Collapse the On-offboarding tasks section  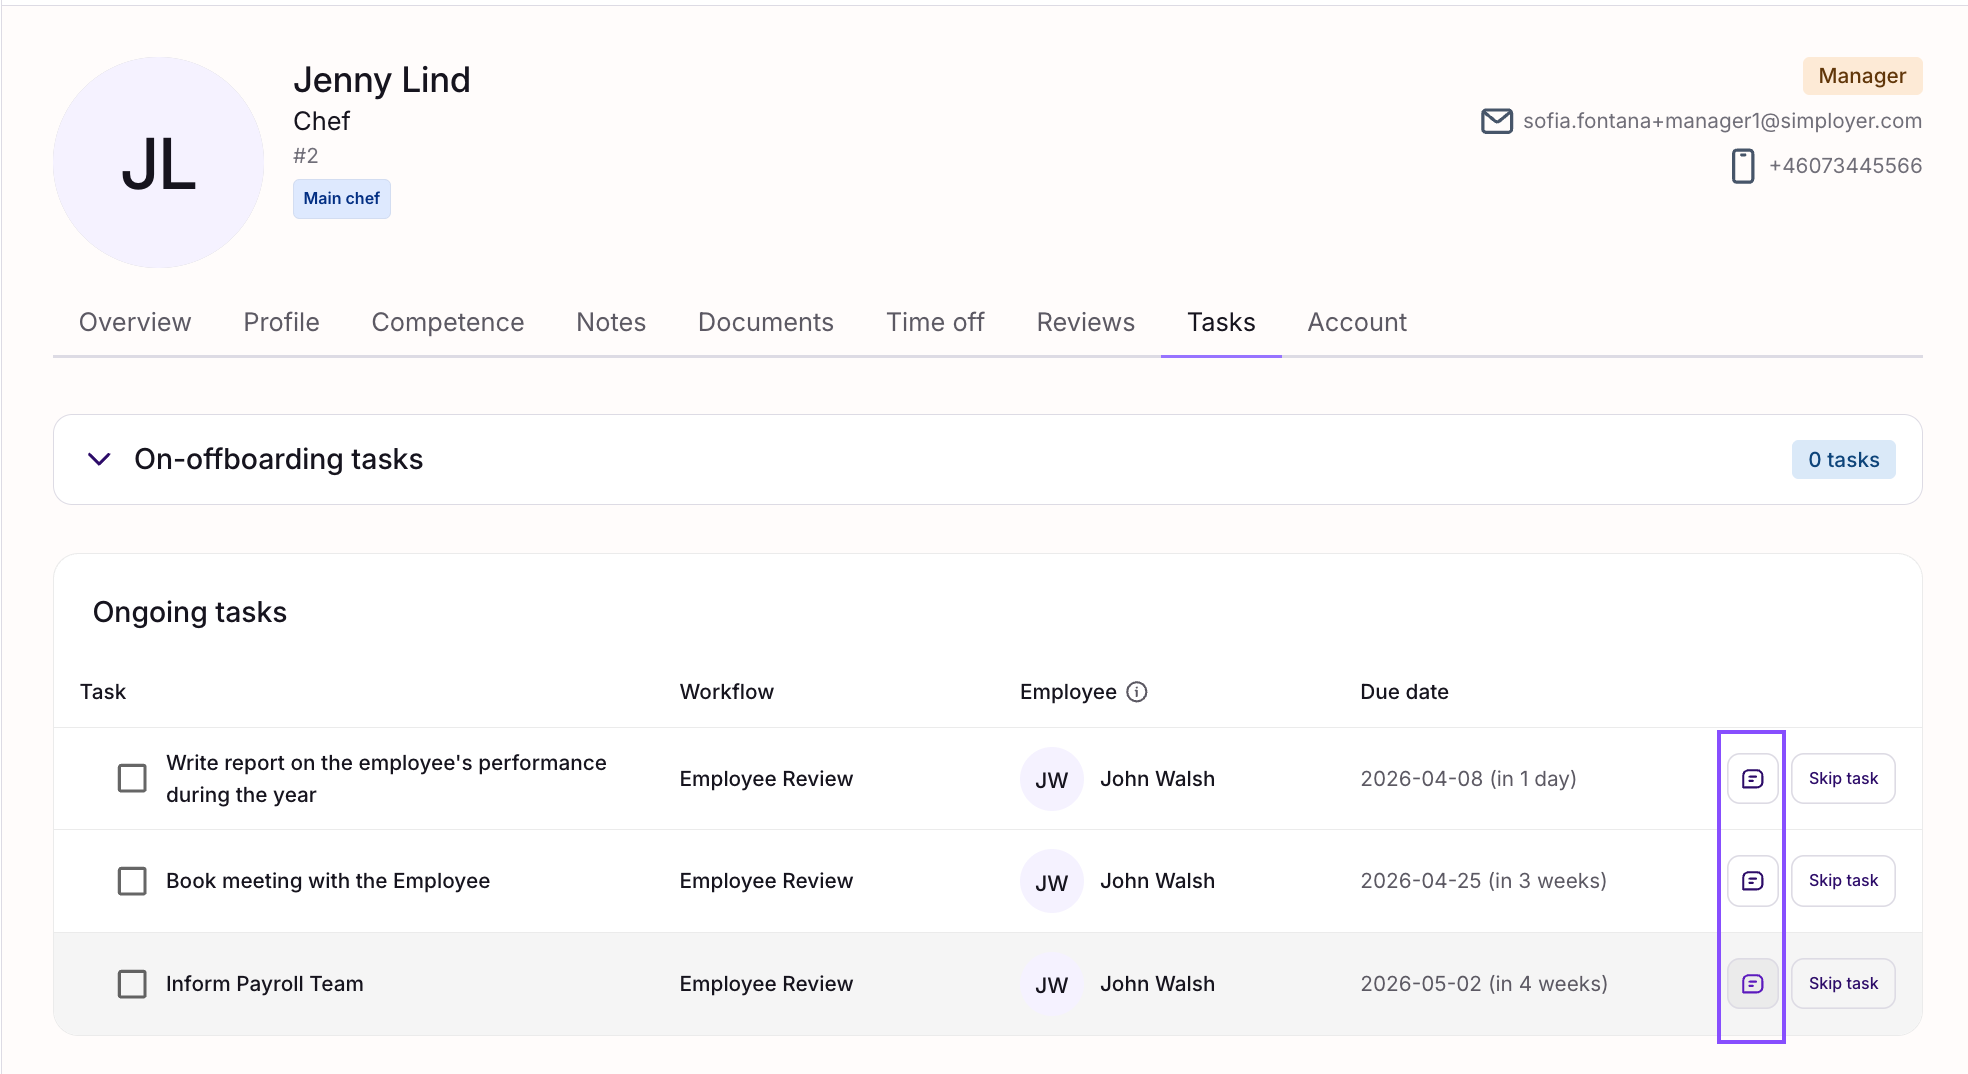(99, 460)
